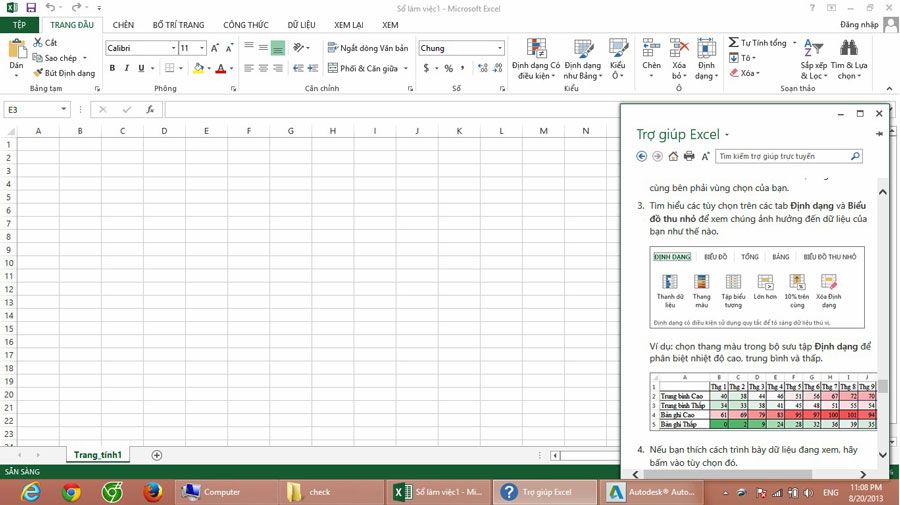The width and height of the screenshot is (900, 505).
Task: Click the yellow fill color button
Action: pyautogui.click(x=198, y=68)
